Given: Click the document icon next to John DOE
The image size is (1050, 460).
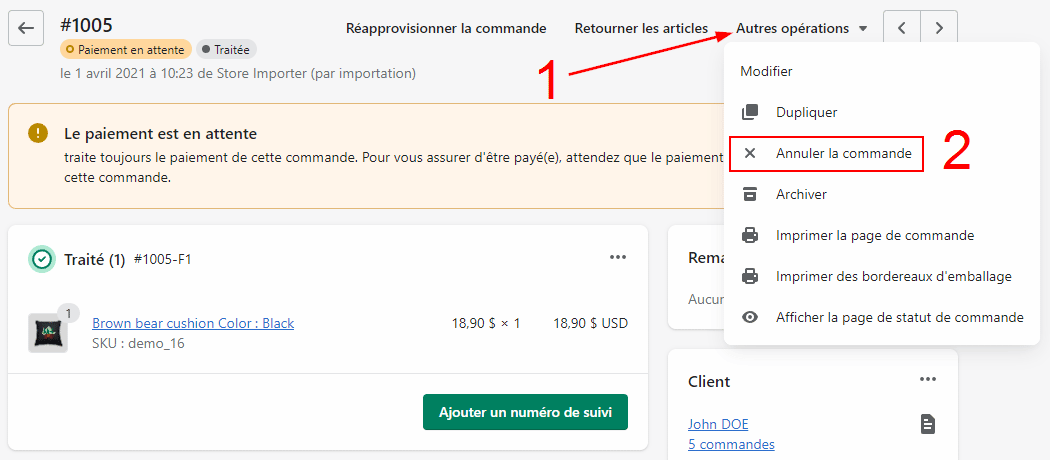Looking at the screenshot, I should coord(928,425).
